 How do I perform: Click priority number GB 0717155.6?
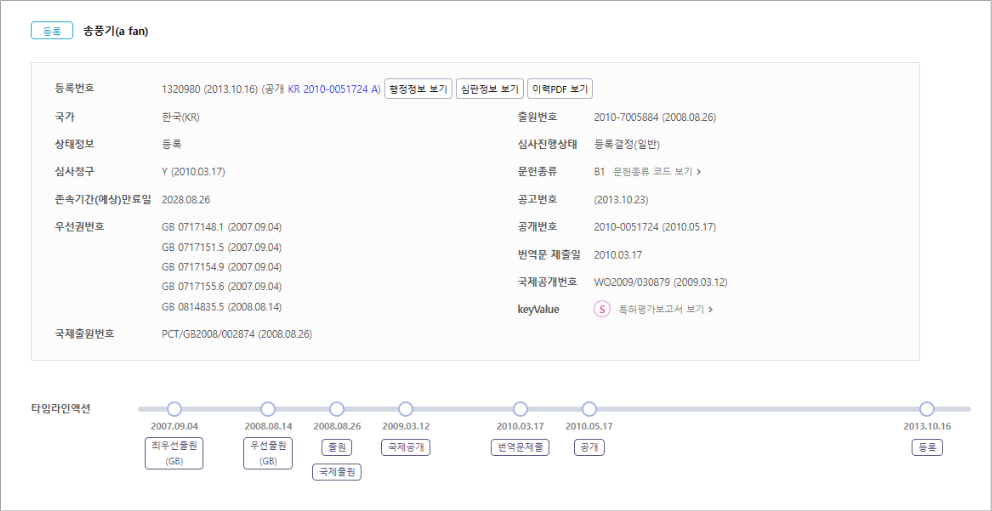[221, 286]
